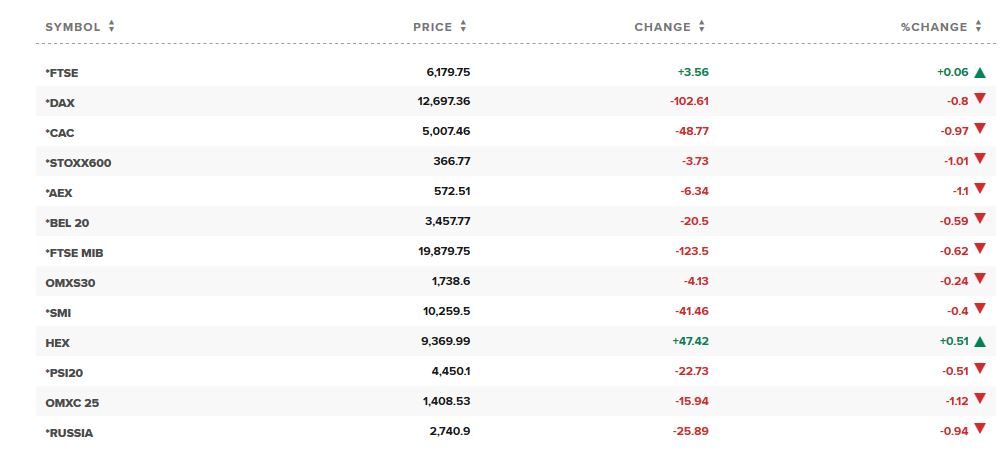The image size is (1003, 459).
Task: Select the HEX percent change +0.51
Action: point(954,341)
